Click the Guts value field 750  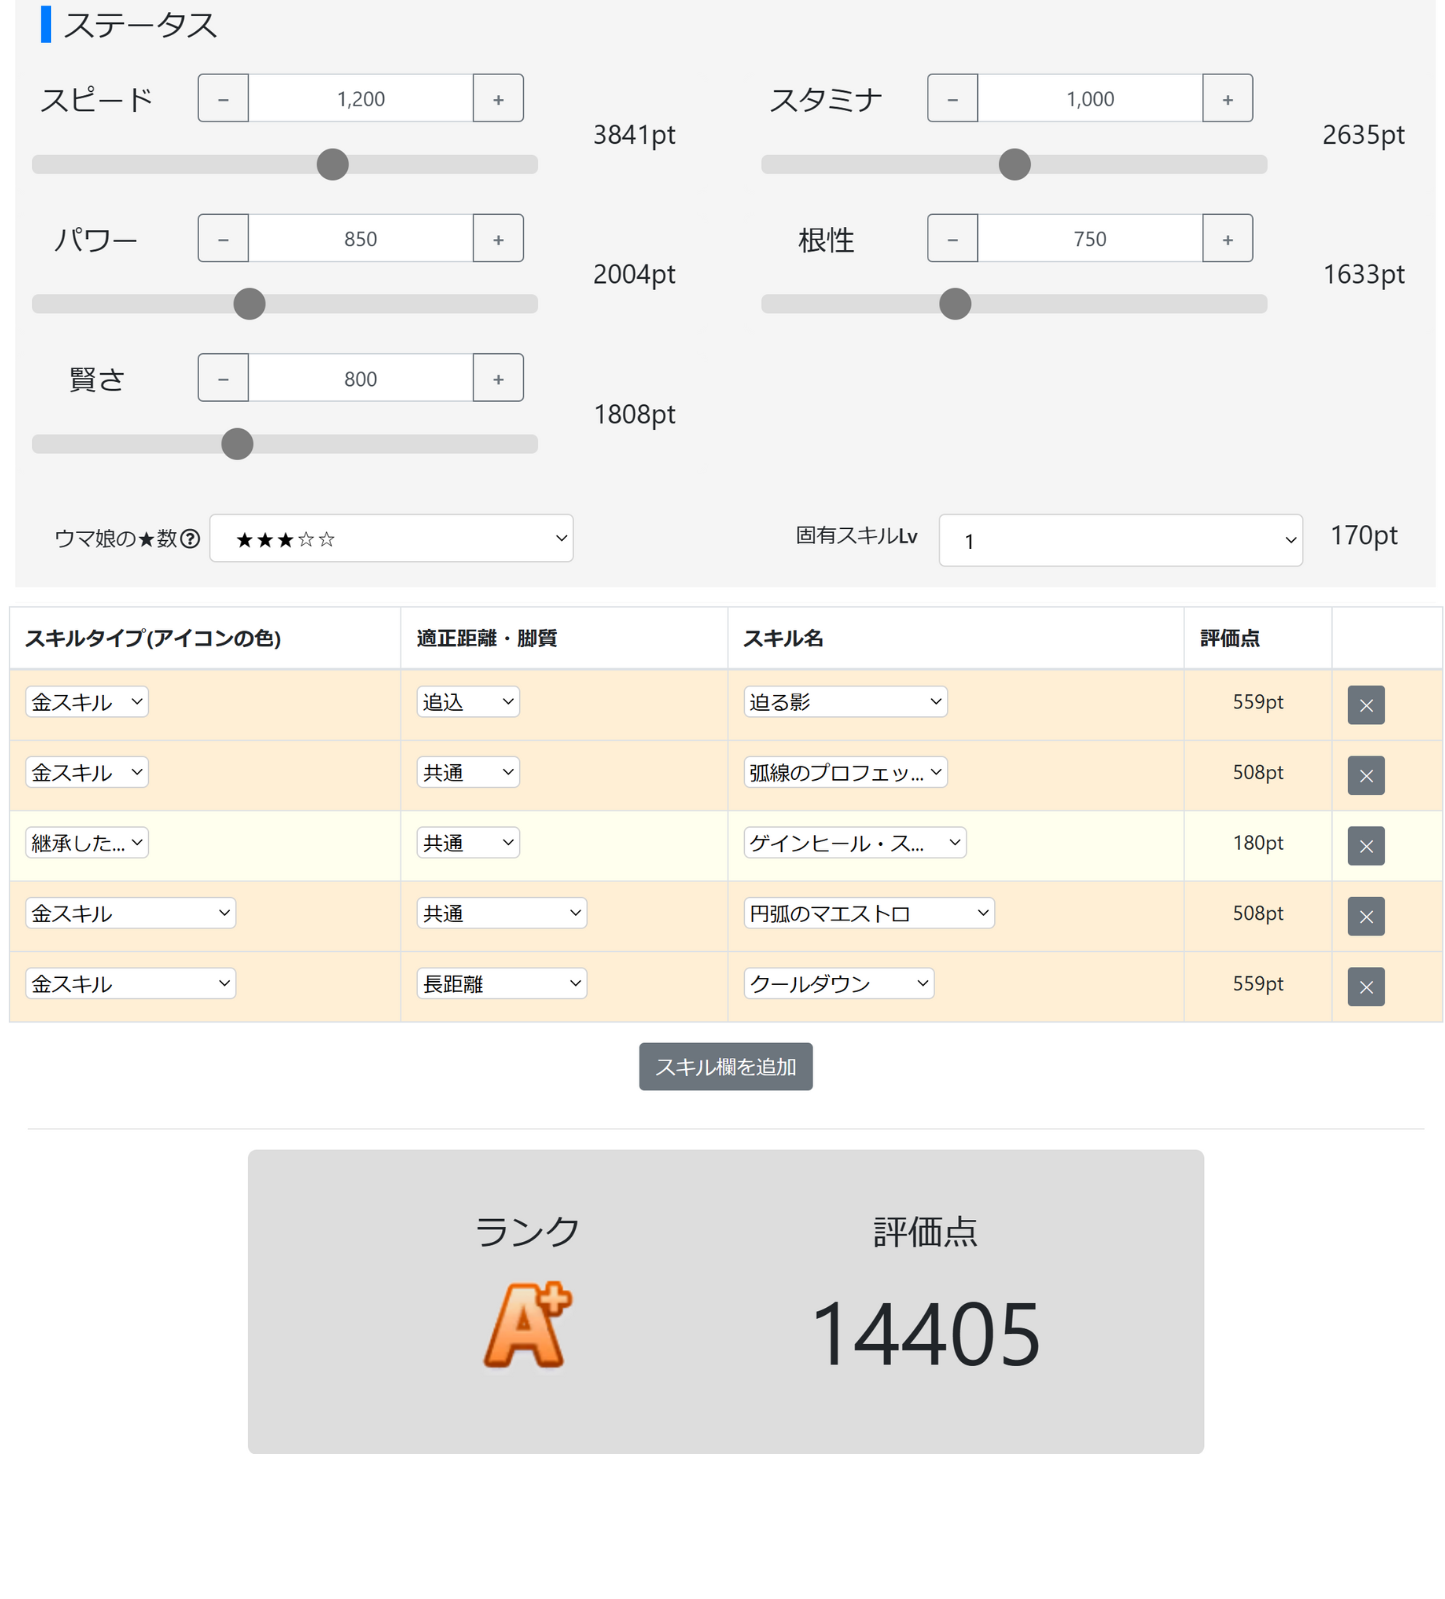click(x=1090, y=238)
